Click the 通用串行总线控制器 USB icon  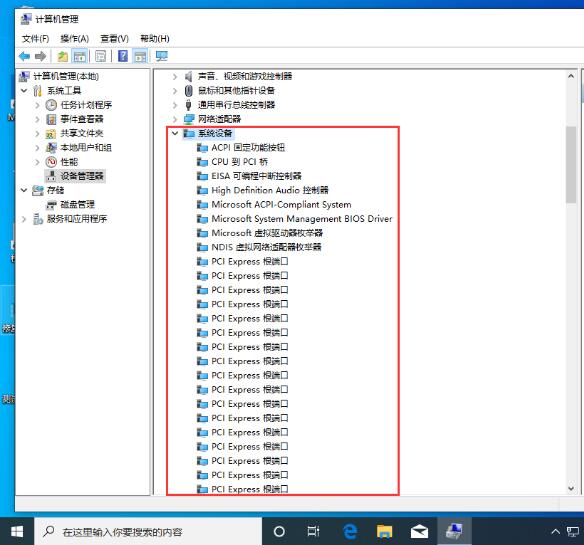click(x=189, y=105)
